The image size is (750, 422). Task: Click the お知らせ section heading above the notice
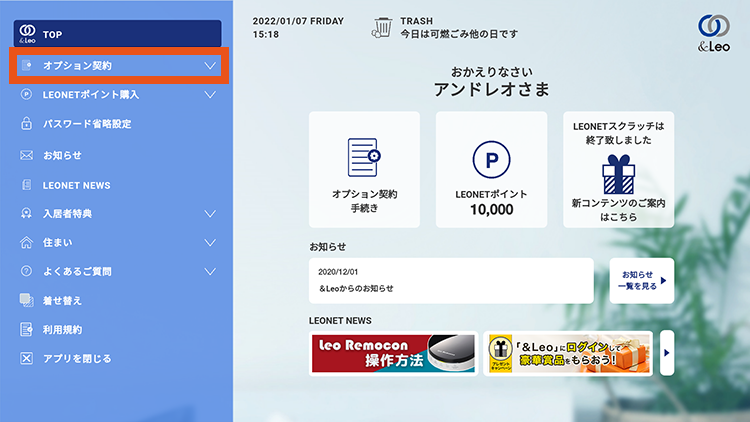coord(327,247)
